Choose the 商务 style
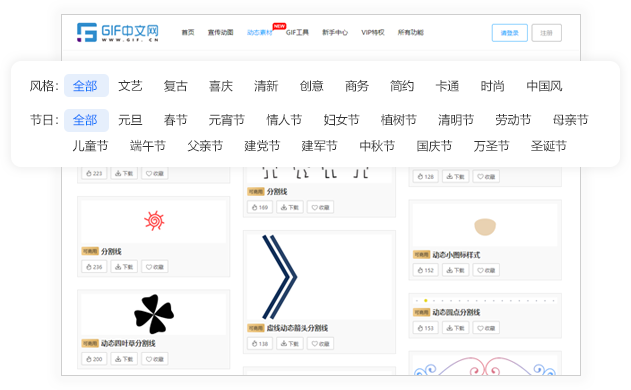The height and width of the screenshot is (390, 631). point(357,86)
